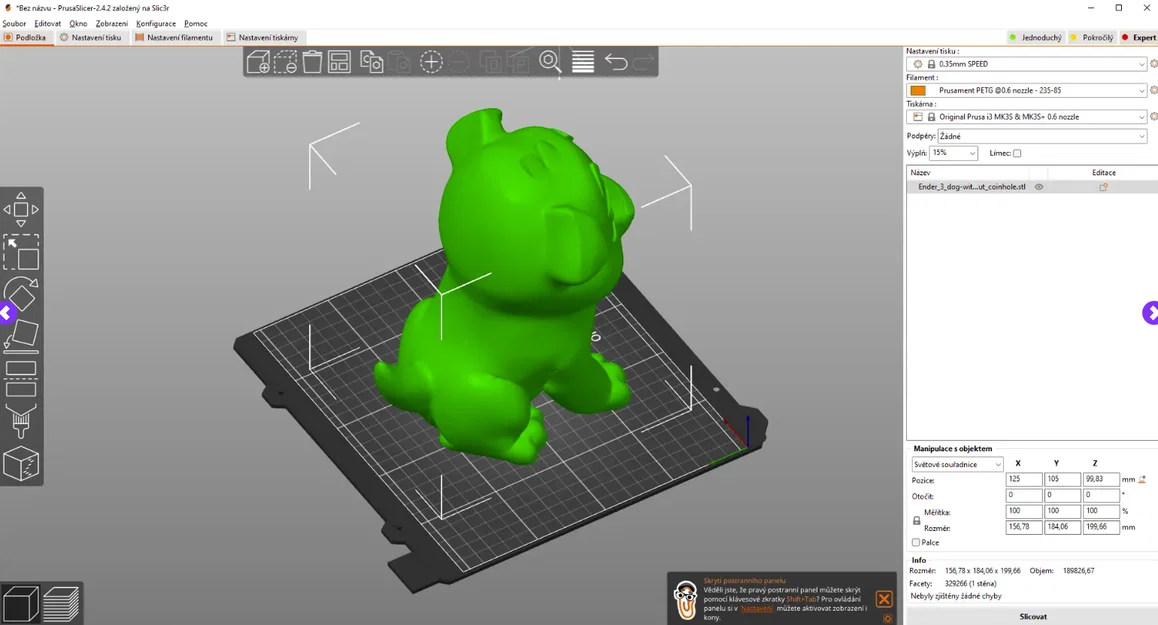The image size is (1158, 625).
Task: Select Jednoduchý mode
Action: click(x=1035, y=37)
